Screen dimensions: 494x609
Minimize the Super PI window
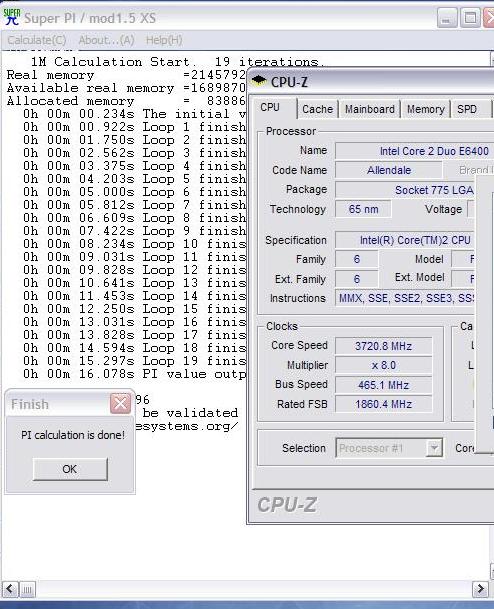pyautogui.click(x=447, y=18)
